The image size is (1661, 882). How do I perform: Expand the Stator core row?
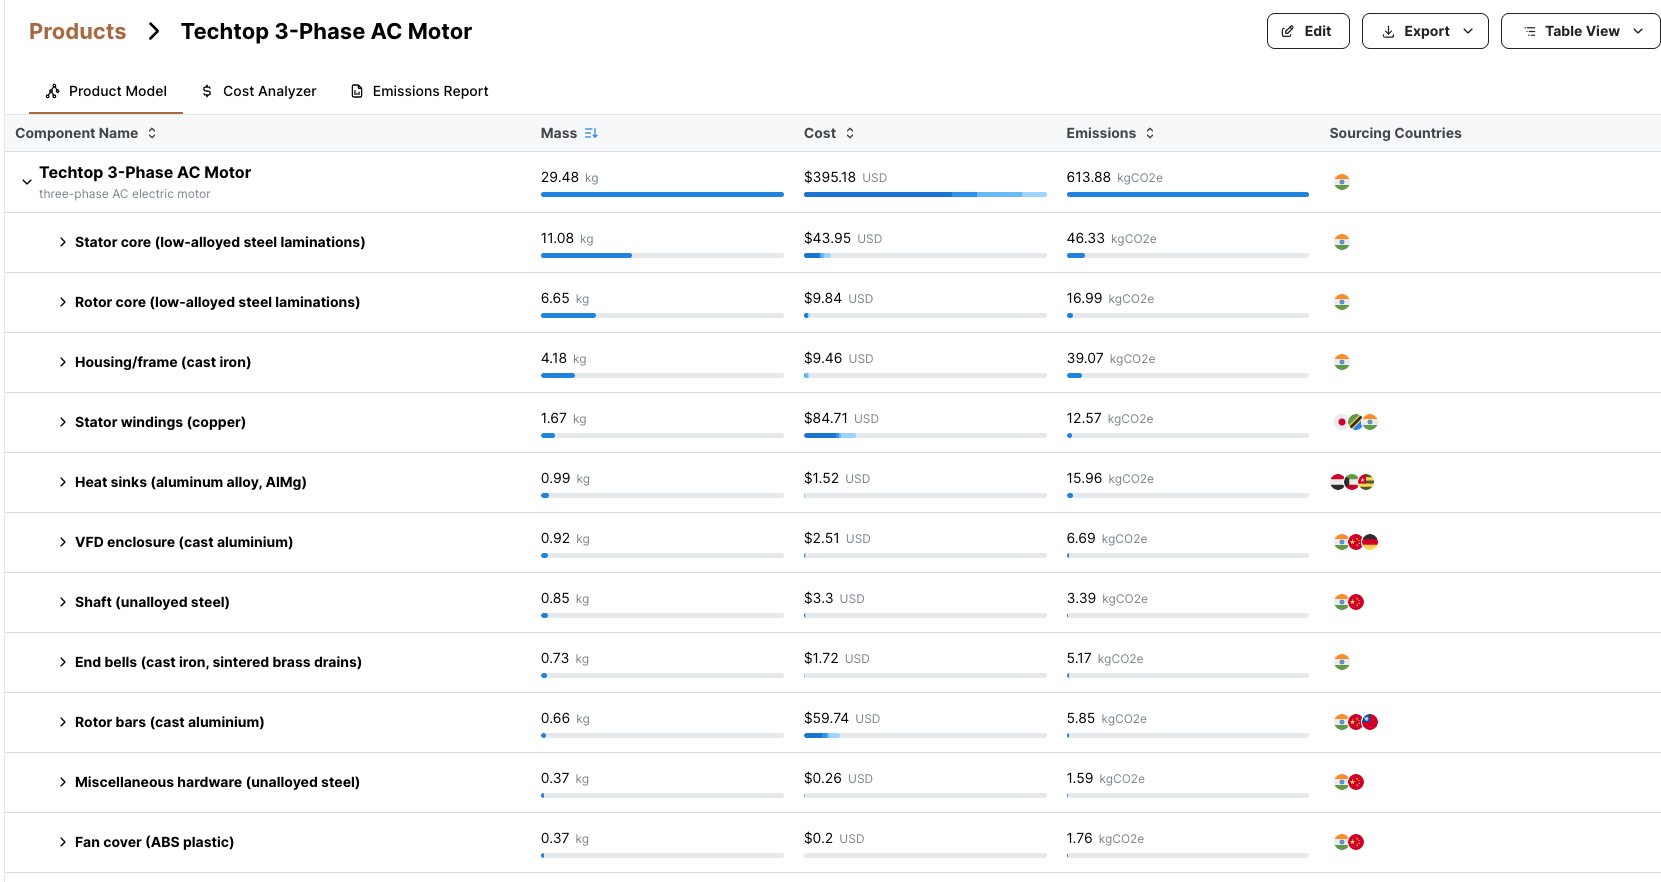[x=63, y=242]
